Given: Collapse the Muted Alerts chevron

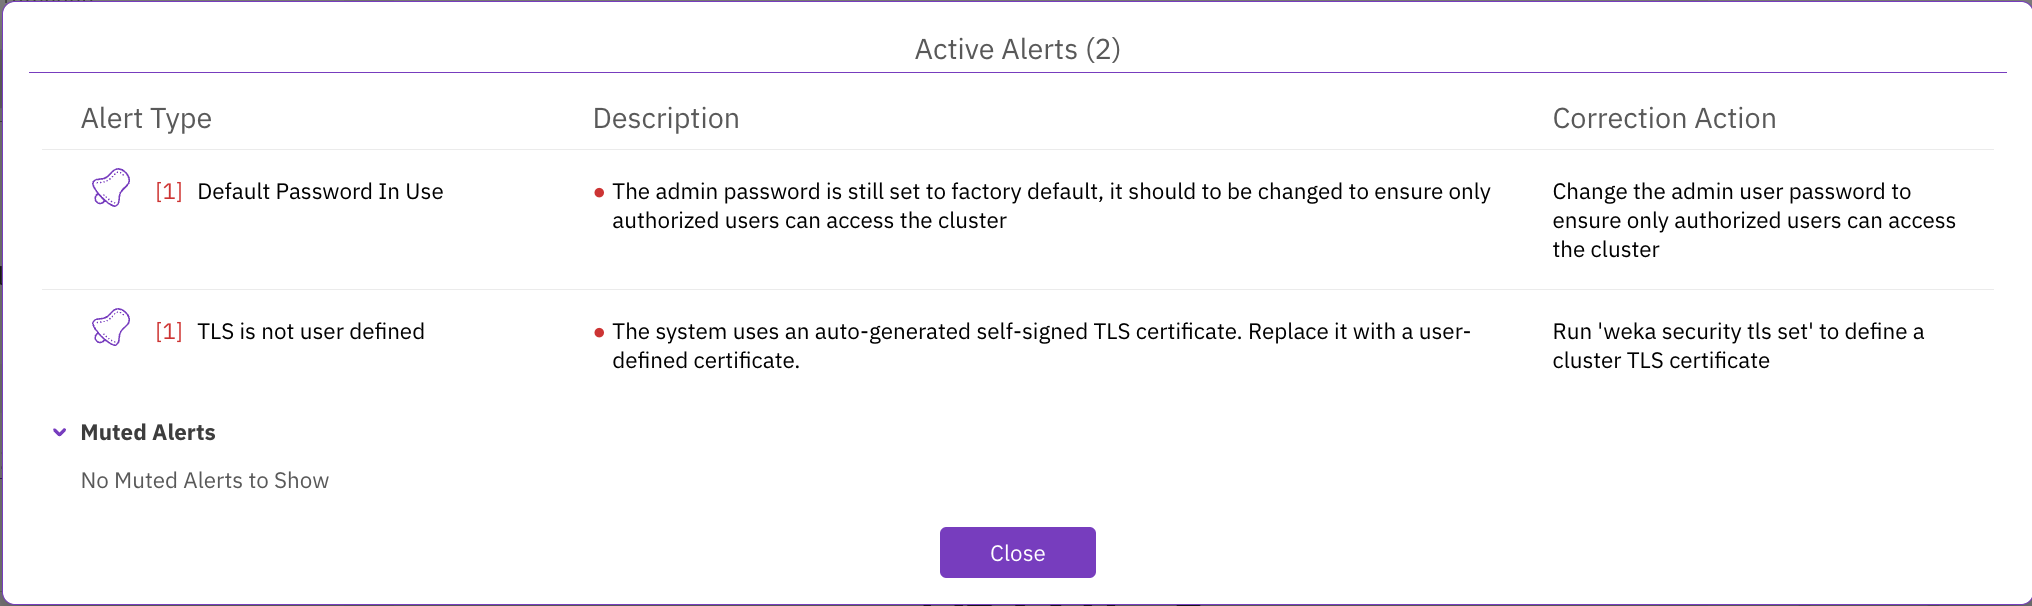Looking at the screenshot, I should tap(60, 432).
